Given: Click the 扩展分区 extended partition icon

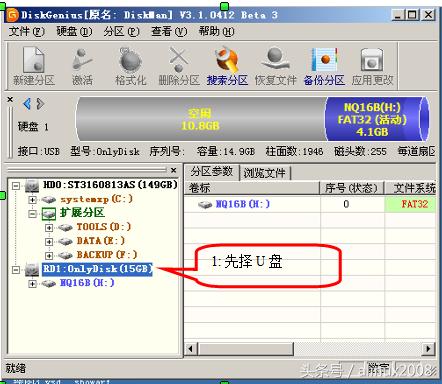Looking at the screenshot, I should pyautogui.click(x=49, y=214).
